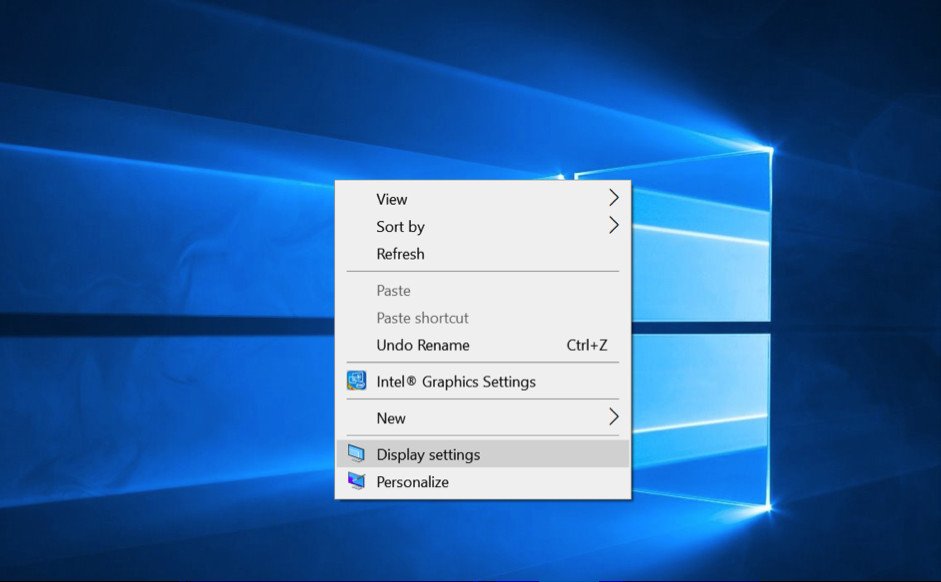Click the monitor icon beside Display settings

point(356,454)
